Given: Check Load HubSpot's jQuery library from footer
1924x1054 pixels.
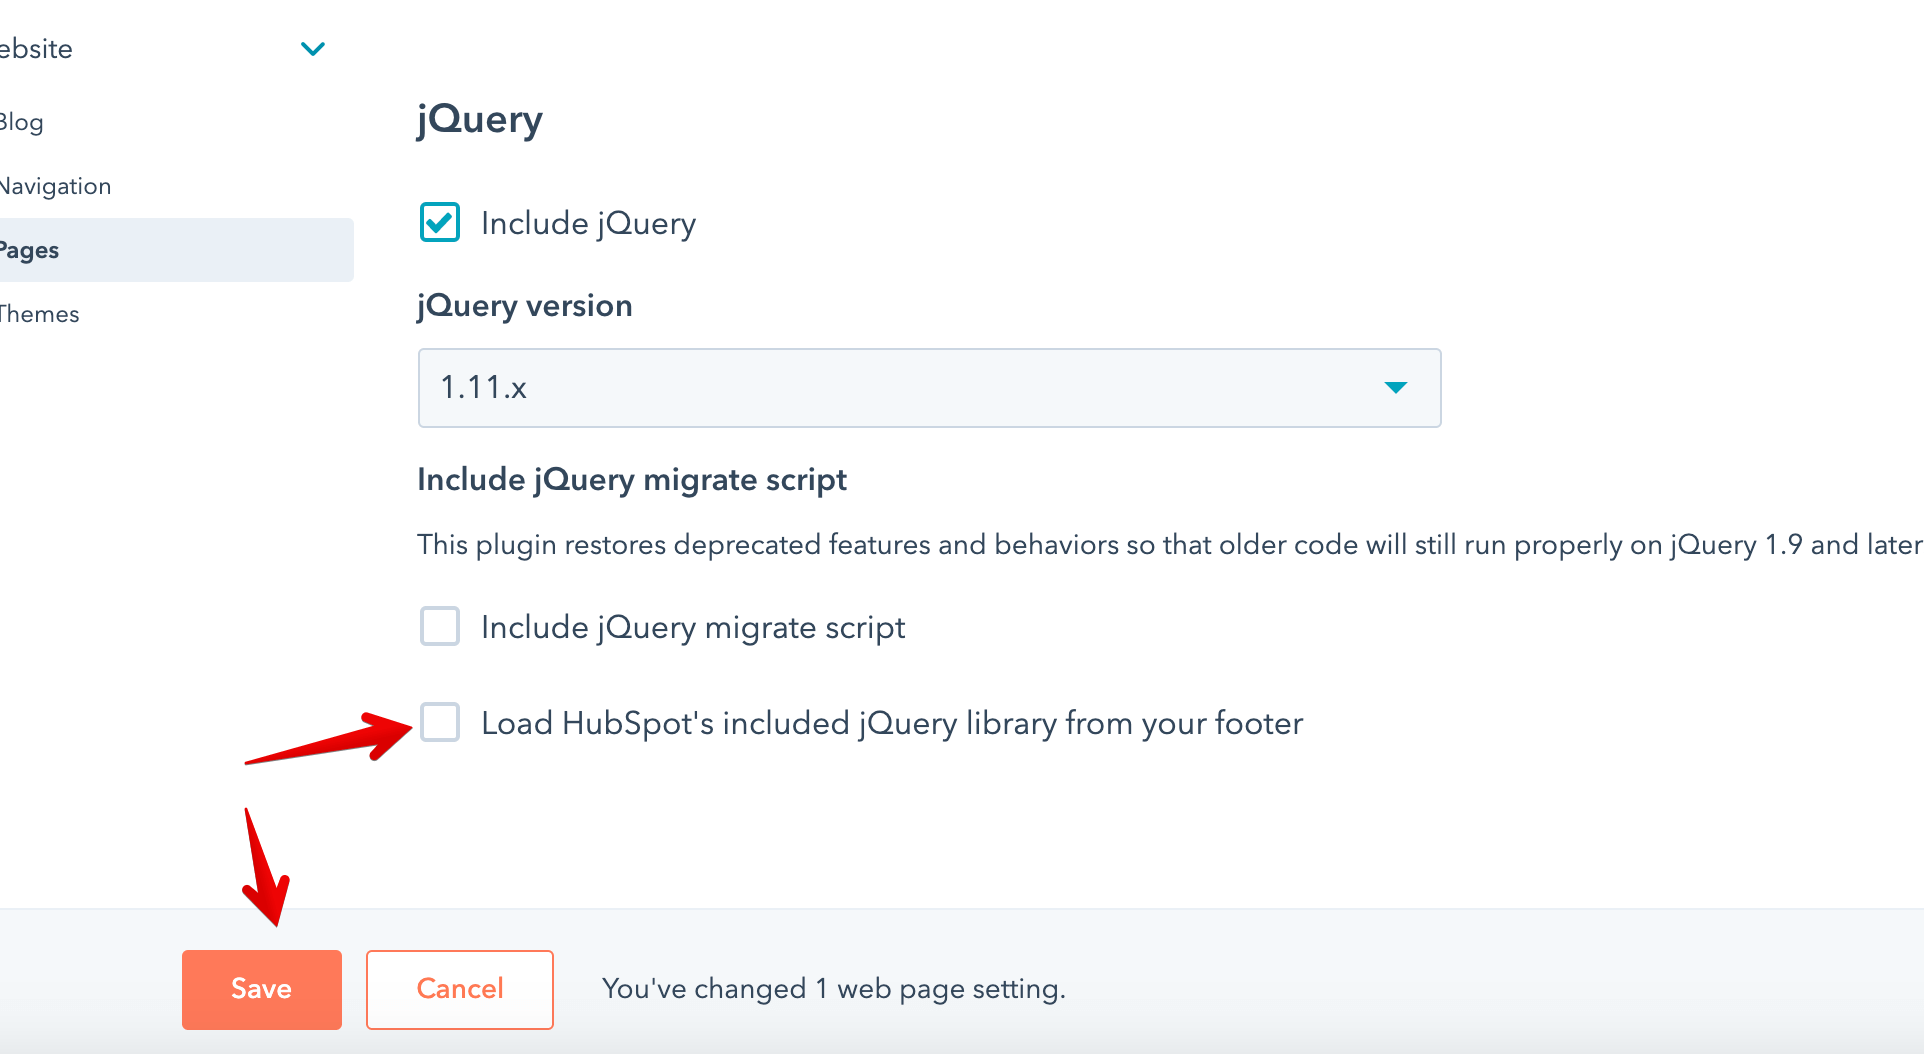Looking at the screenshot, I should (438, 723).
